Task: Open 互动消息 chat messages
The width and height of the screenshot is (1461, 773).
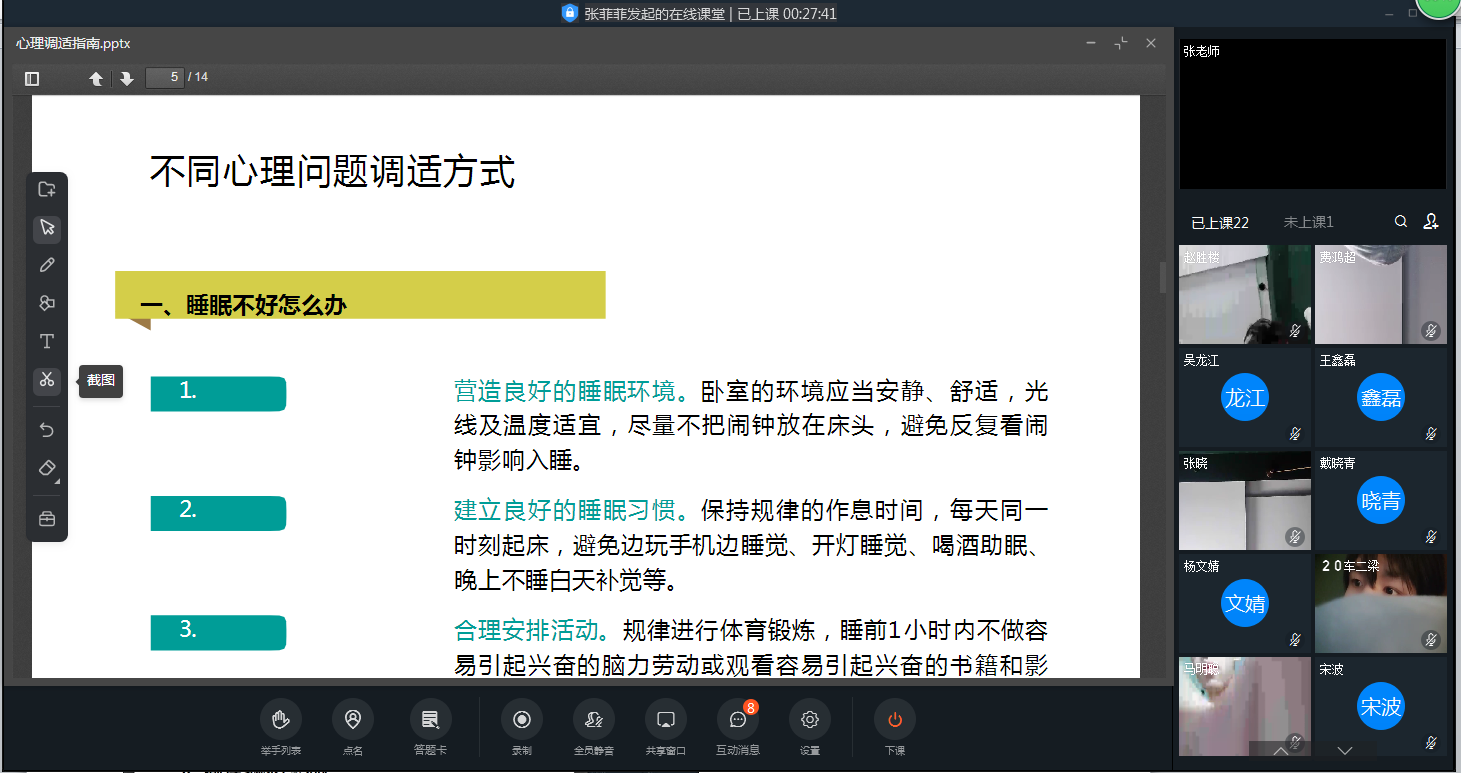Action: (x=738, y=719)
